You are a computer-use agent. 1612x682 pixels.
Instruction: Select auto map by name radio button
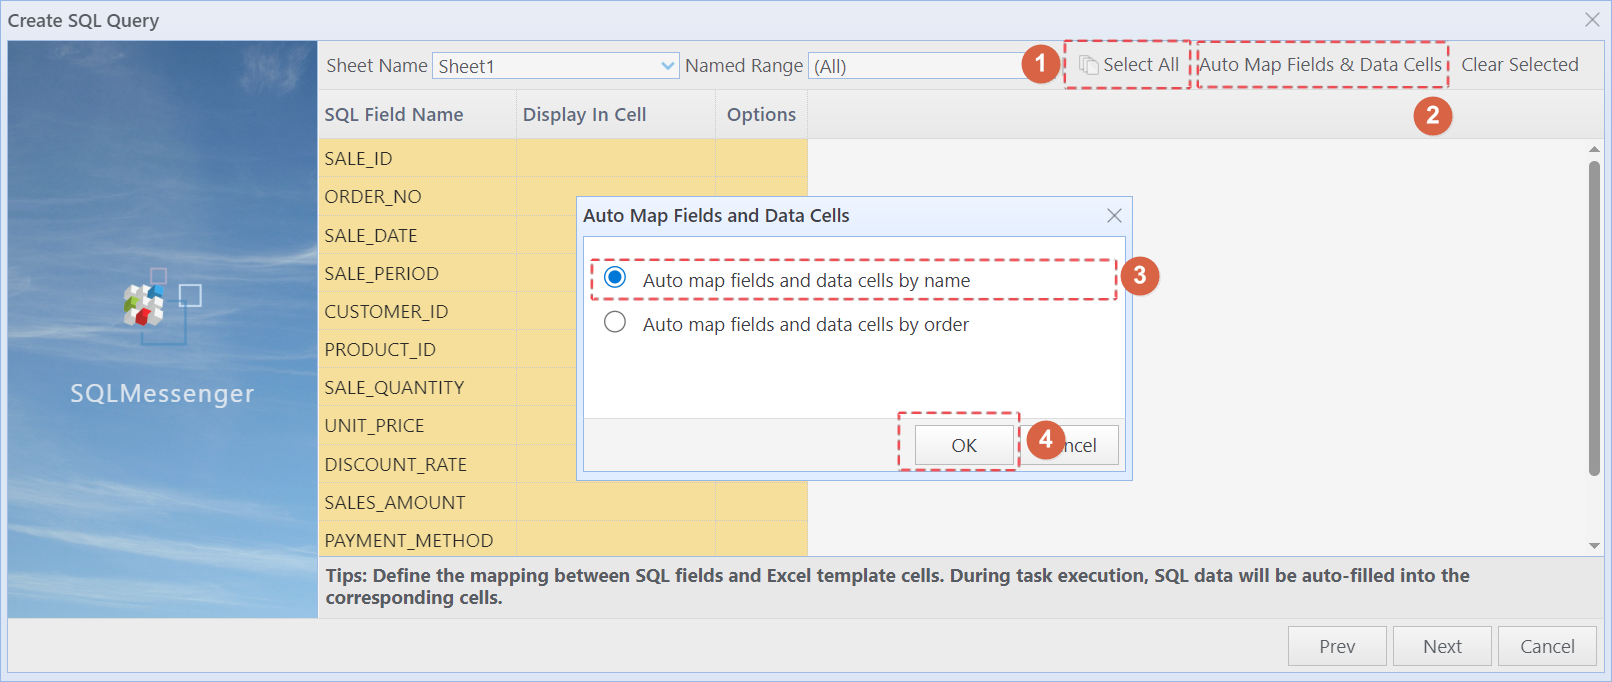pos(615,277)
